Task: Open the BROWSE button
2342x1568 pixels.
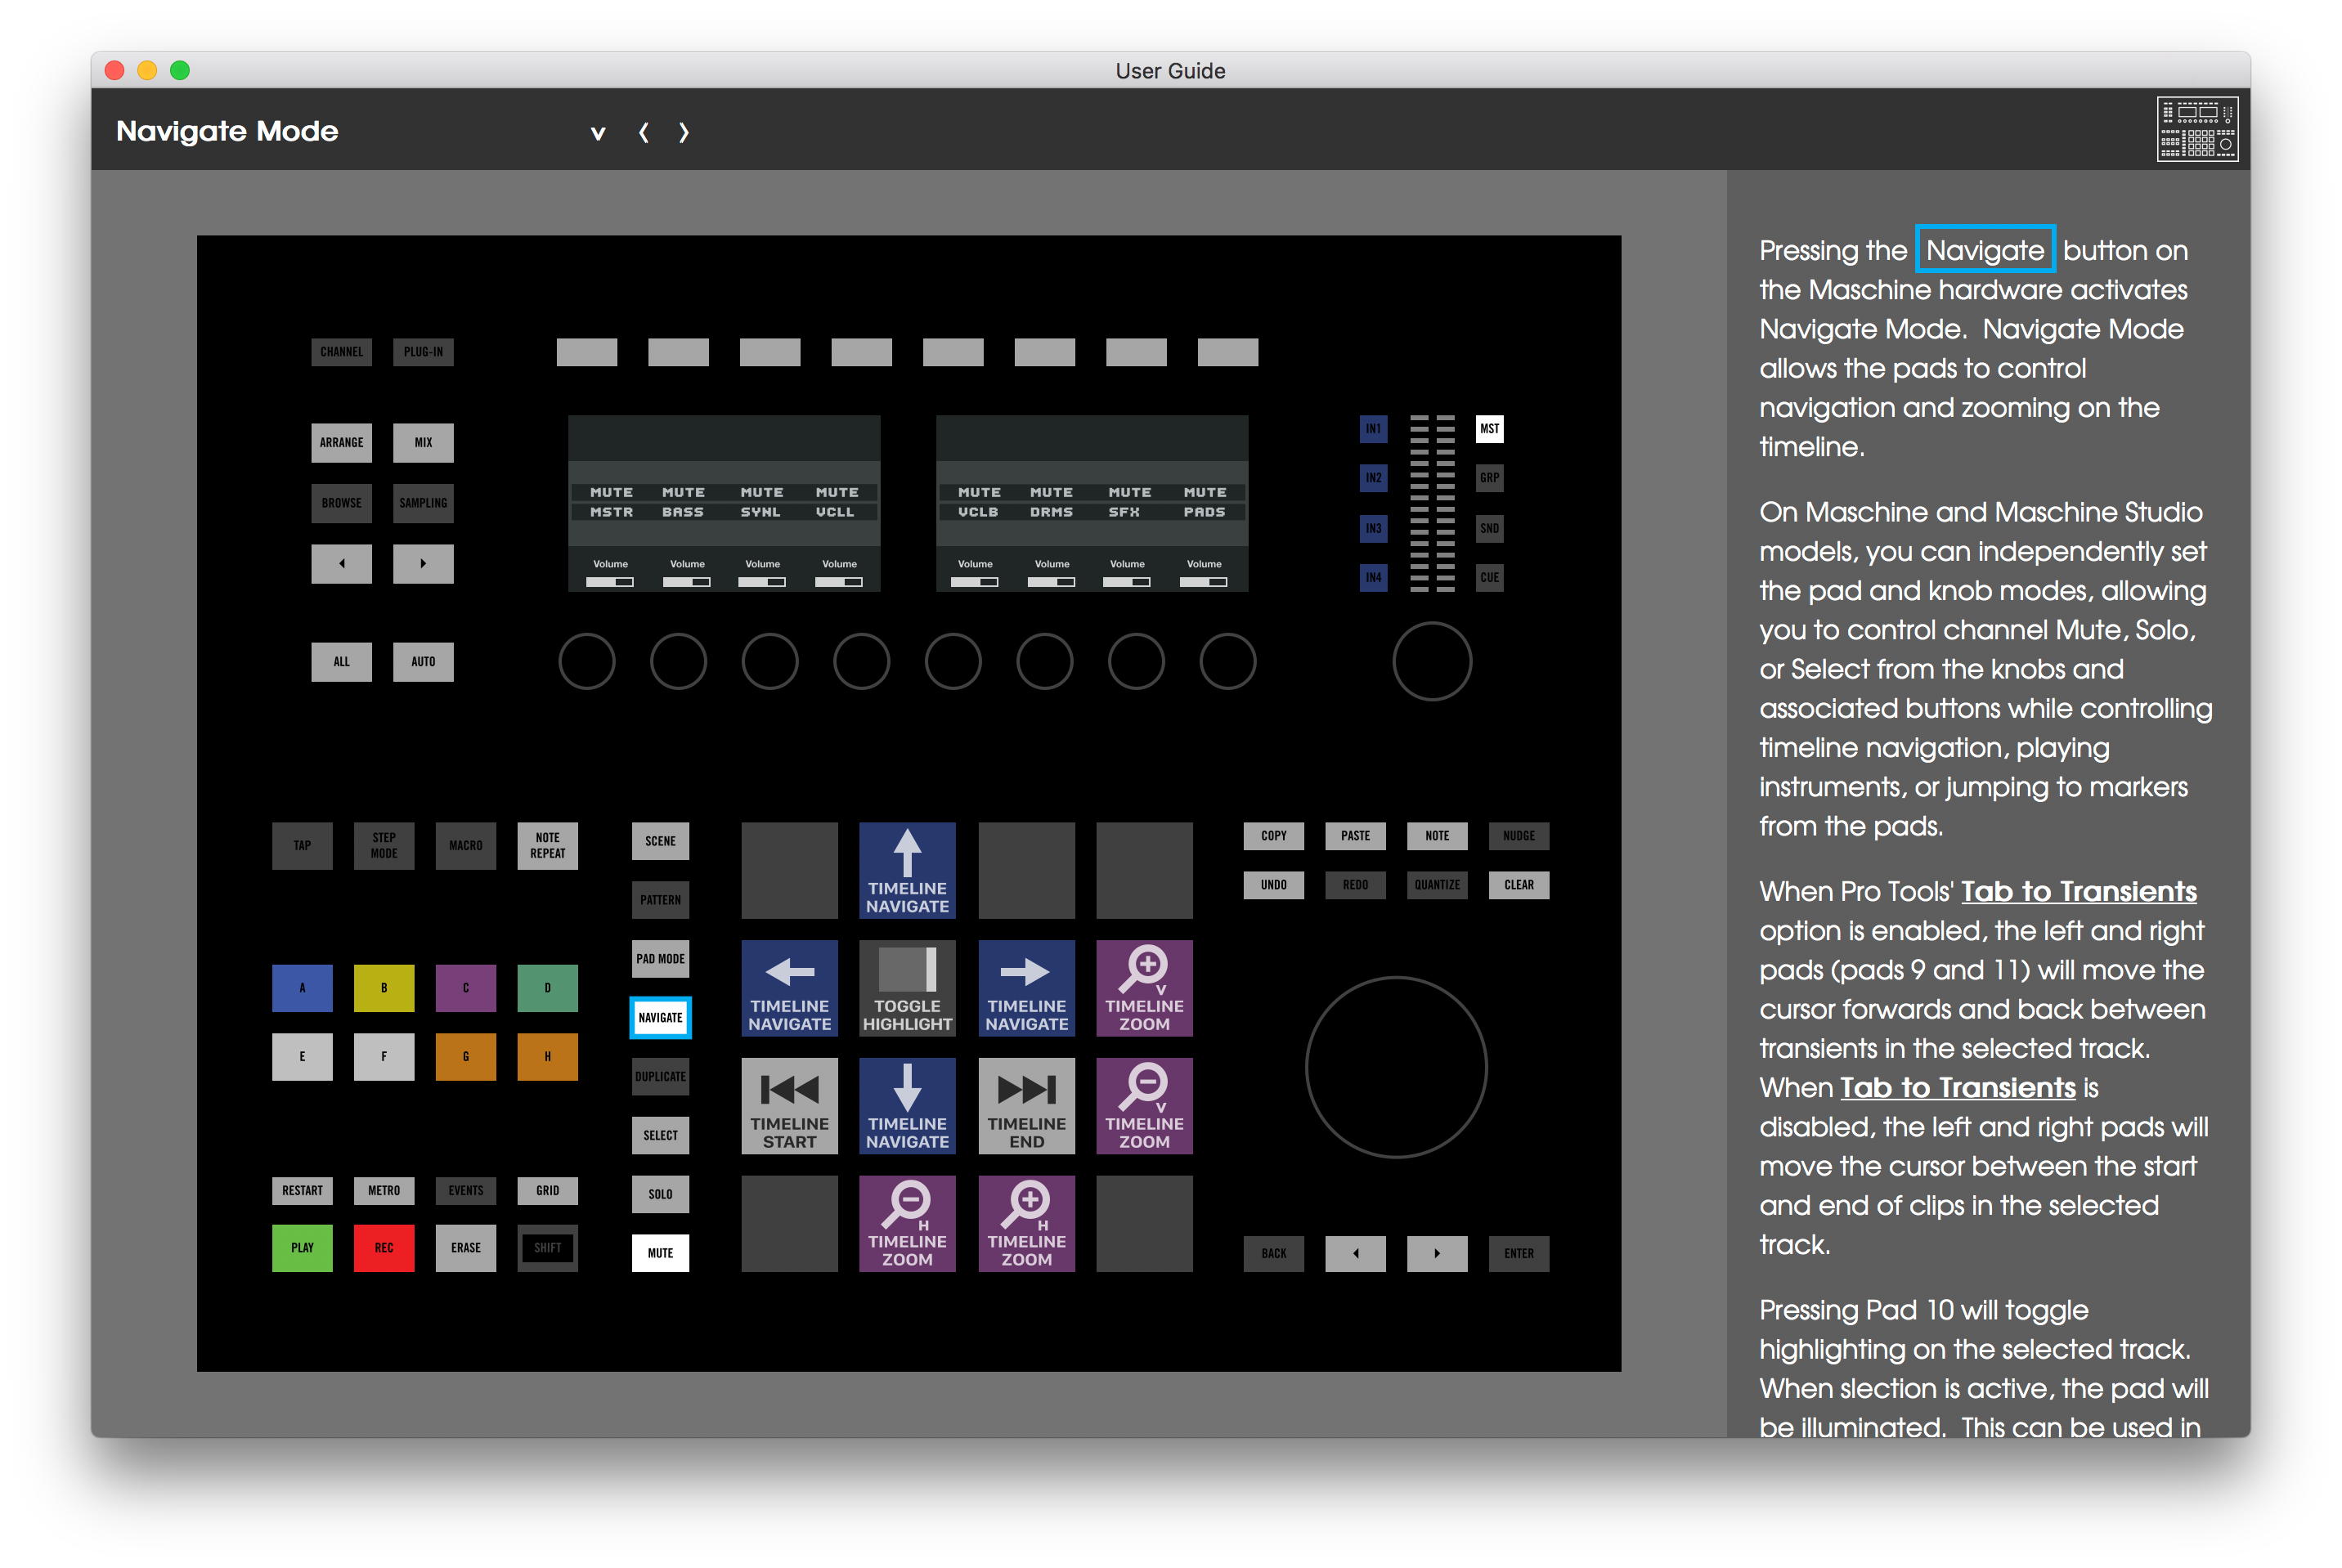Action: 341,503
